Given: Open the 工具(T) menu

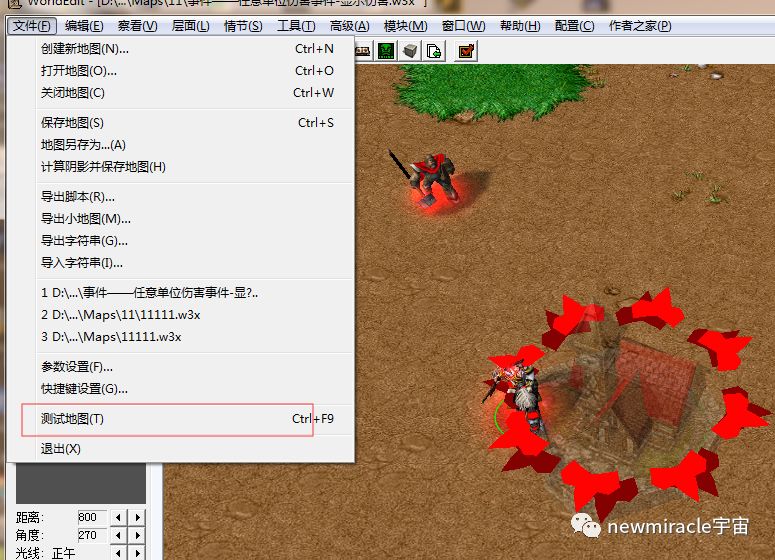Looking at the screenshot, I should (296, 26).
